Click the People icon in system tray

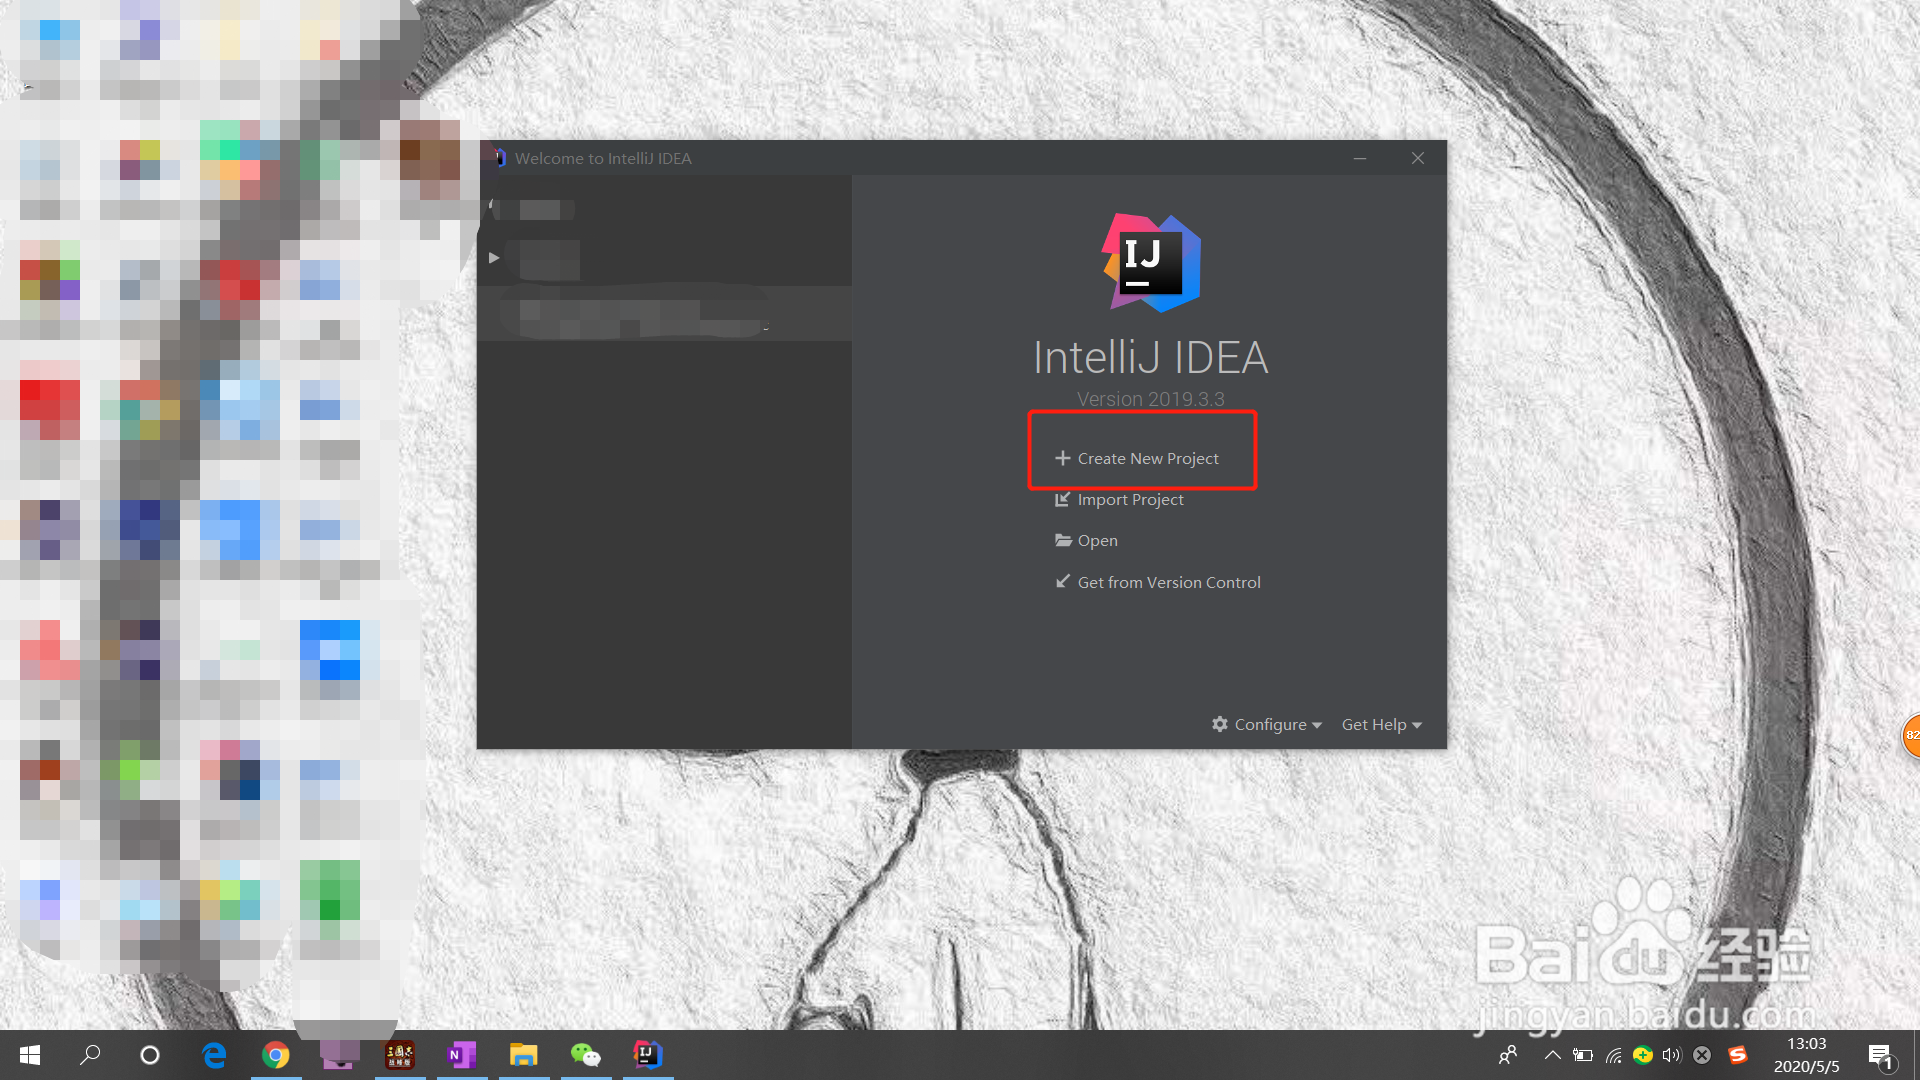point(1508,1055)
